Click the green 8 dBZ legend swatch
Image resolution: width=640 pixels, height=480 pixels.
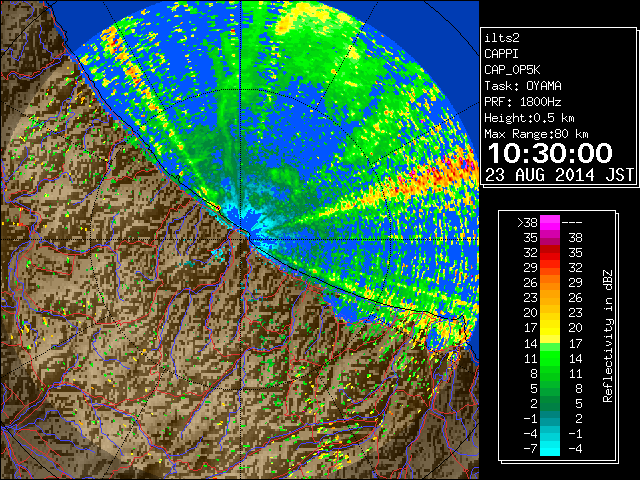pos(550,373)
